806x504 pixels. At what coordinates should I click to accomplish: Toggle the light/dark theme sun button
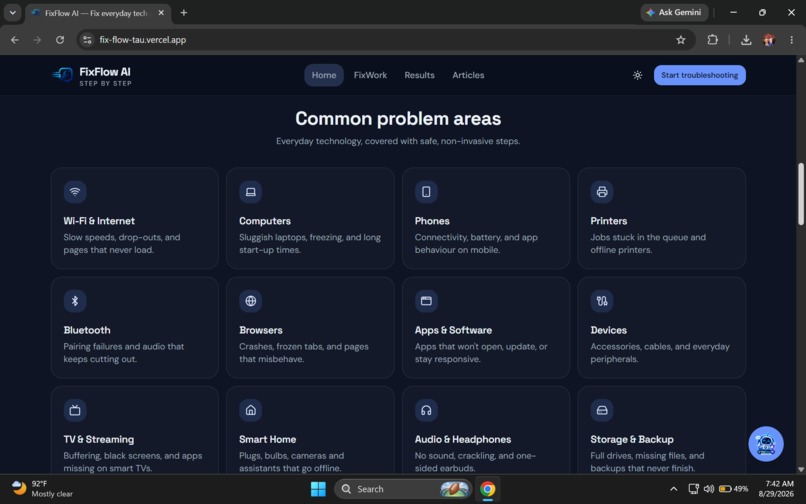pyautogui.click(x=637, y=75)
